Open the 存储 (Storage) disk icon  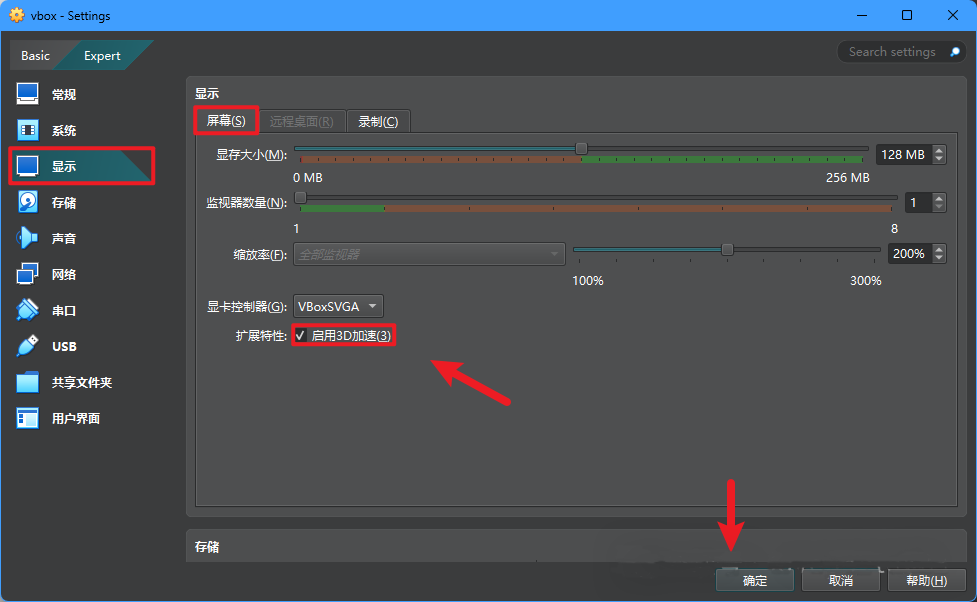pos(27,203)
